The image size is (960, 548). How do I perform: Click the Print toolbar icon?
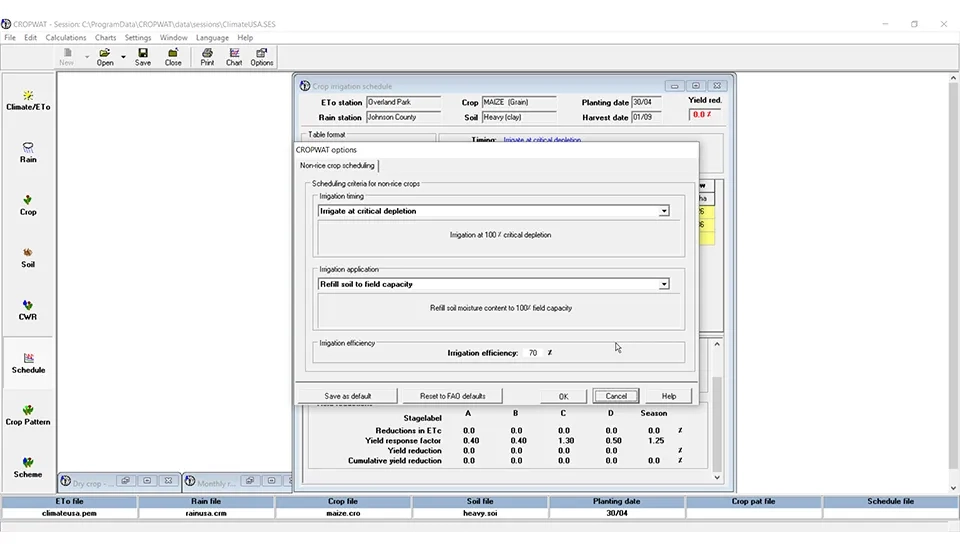point(207,57)
